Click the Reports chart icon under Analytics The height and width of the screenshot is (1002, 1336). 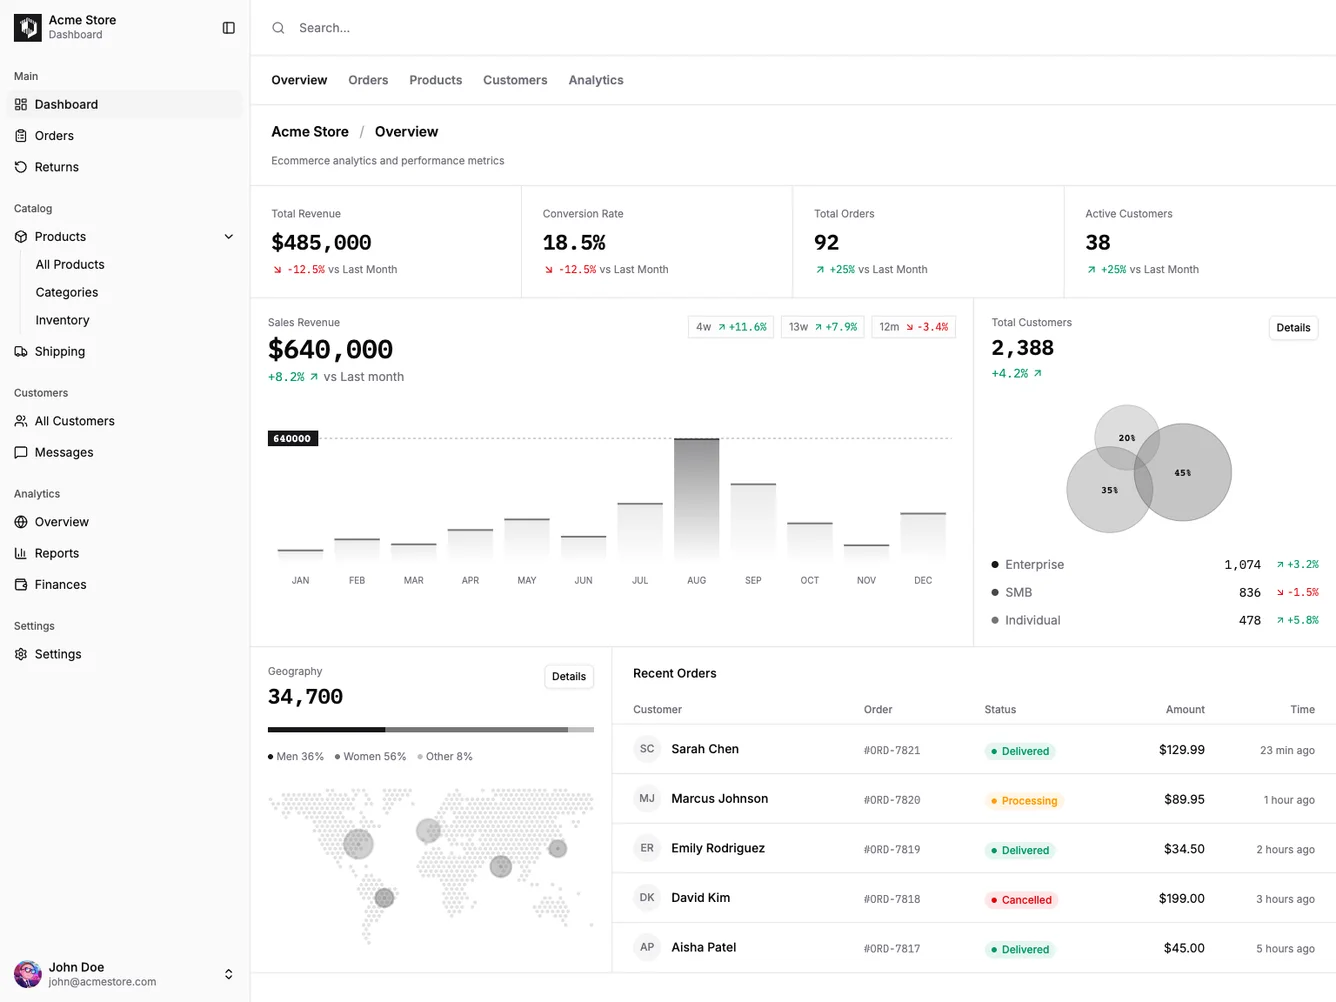(x=21, y=553)
